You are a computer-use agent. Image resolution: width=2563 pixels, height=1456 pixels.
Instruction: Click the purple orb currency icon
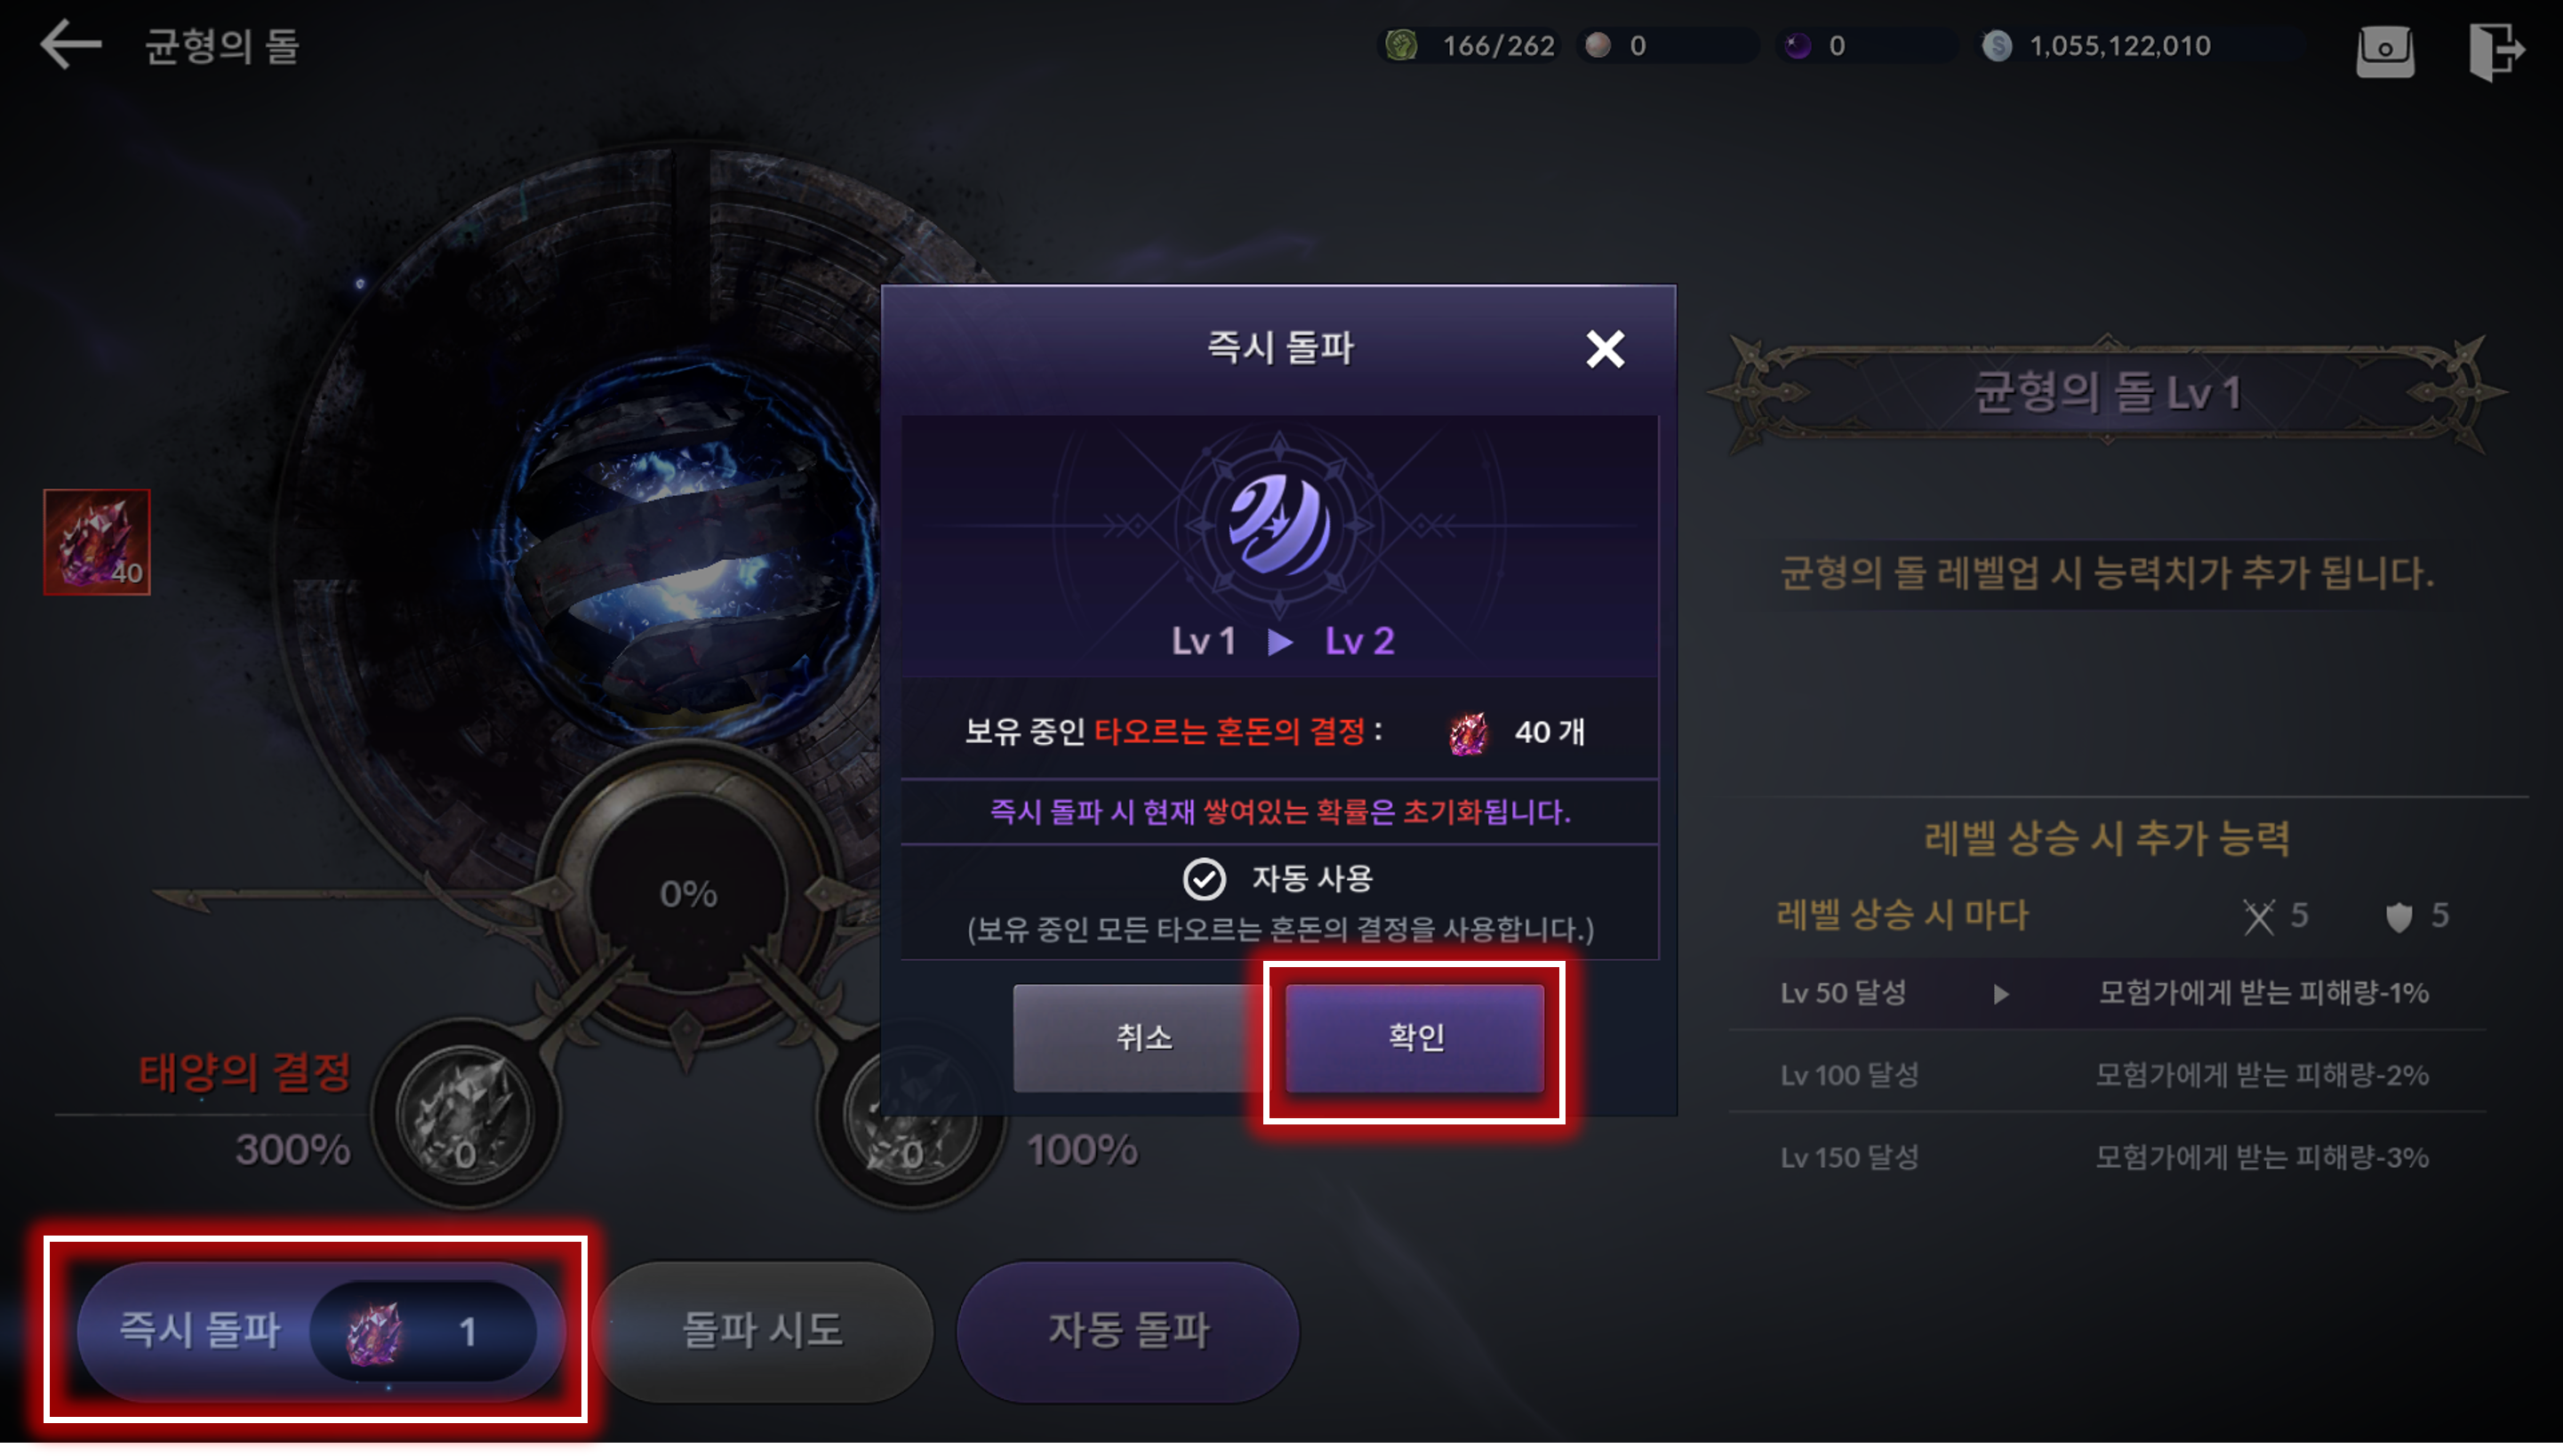(1797, 45)
